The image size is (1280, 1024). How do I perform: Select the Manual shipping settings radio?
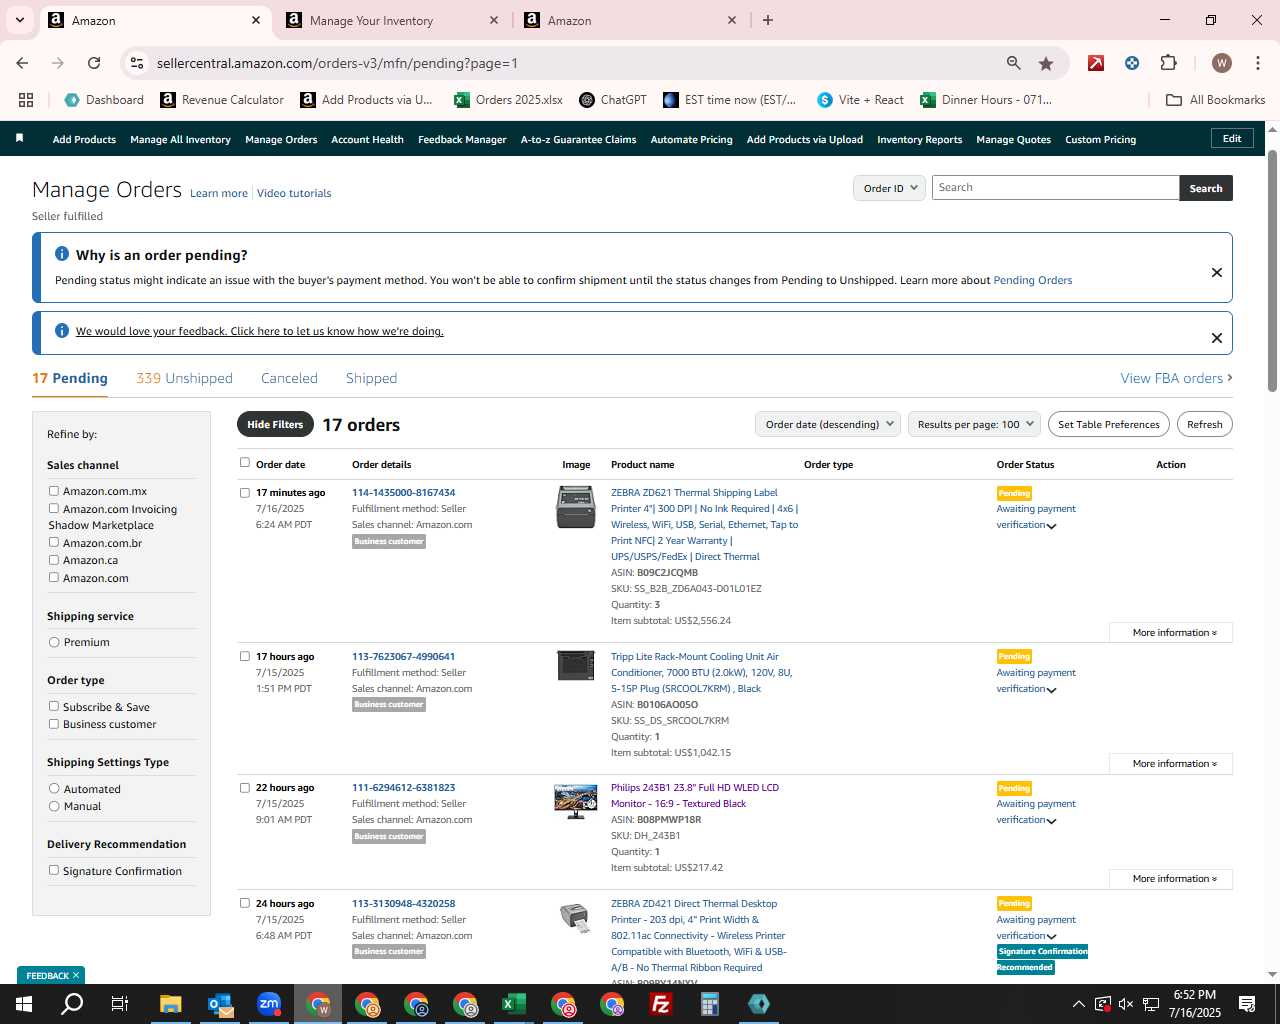pos(54,806)
